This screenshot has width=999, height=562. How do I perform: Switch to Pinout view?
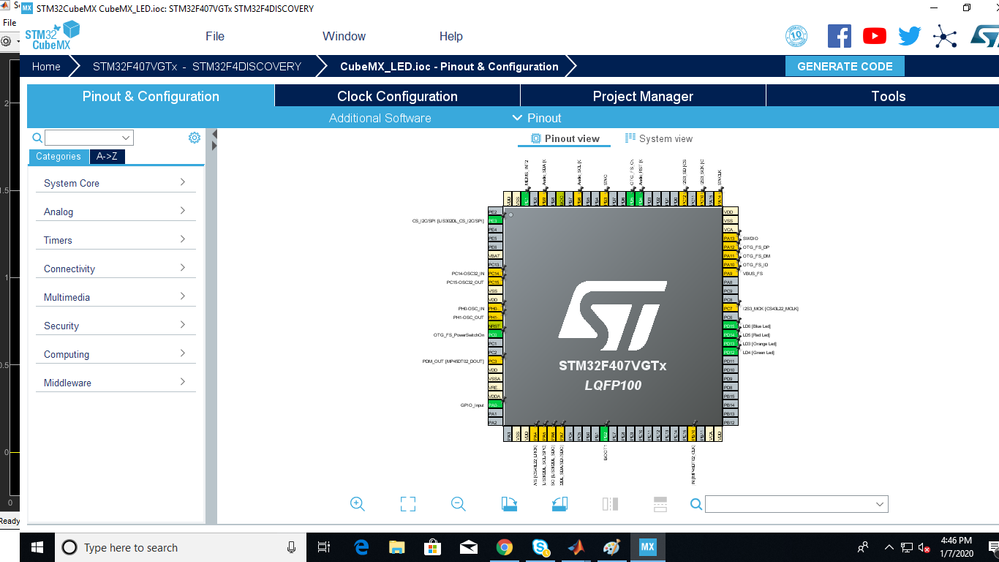tap(564, 138)
